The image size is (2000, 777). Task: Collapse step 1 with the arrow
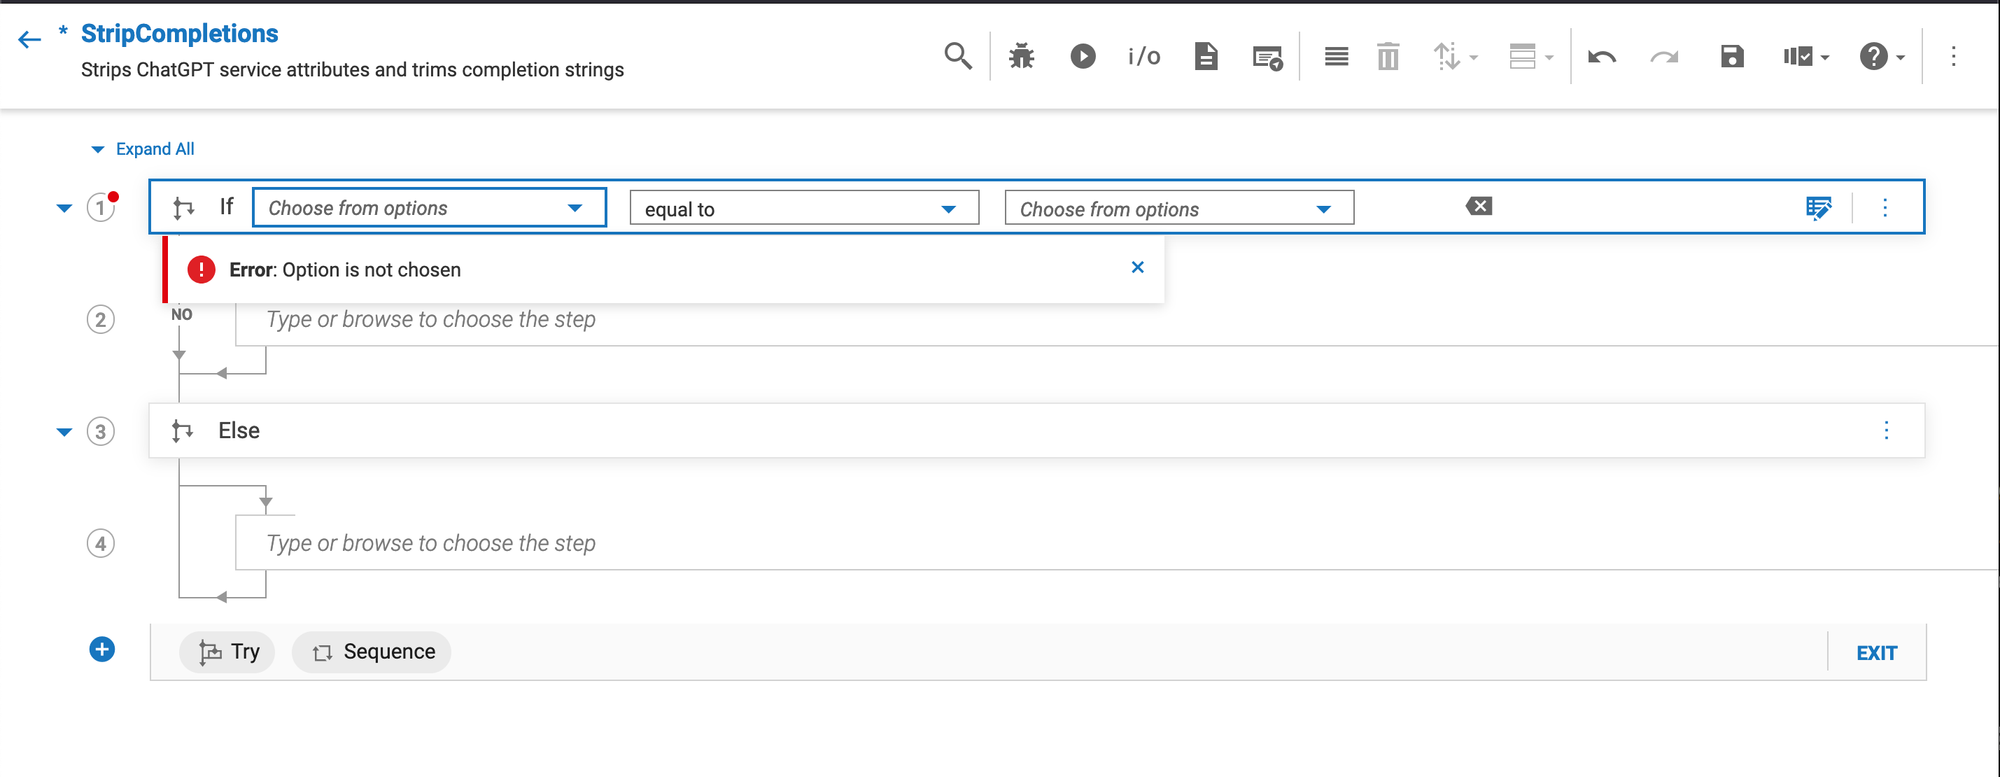pyautogui.click(x=64, y=208)
